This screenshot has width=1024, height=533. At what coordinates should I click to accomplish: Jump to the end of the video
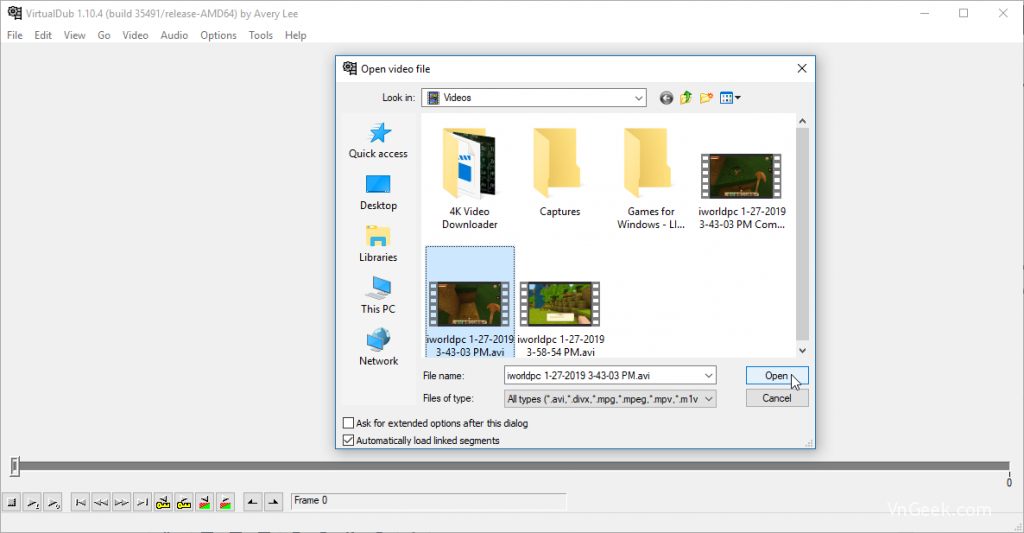coord(142,502)
